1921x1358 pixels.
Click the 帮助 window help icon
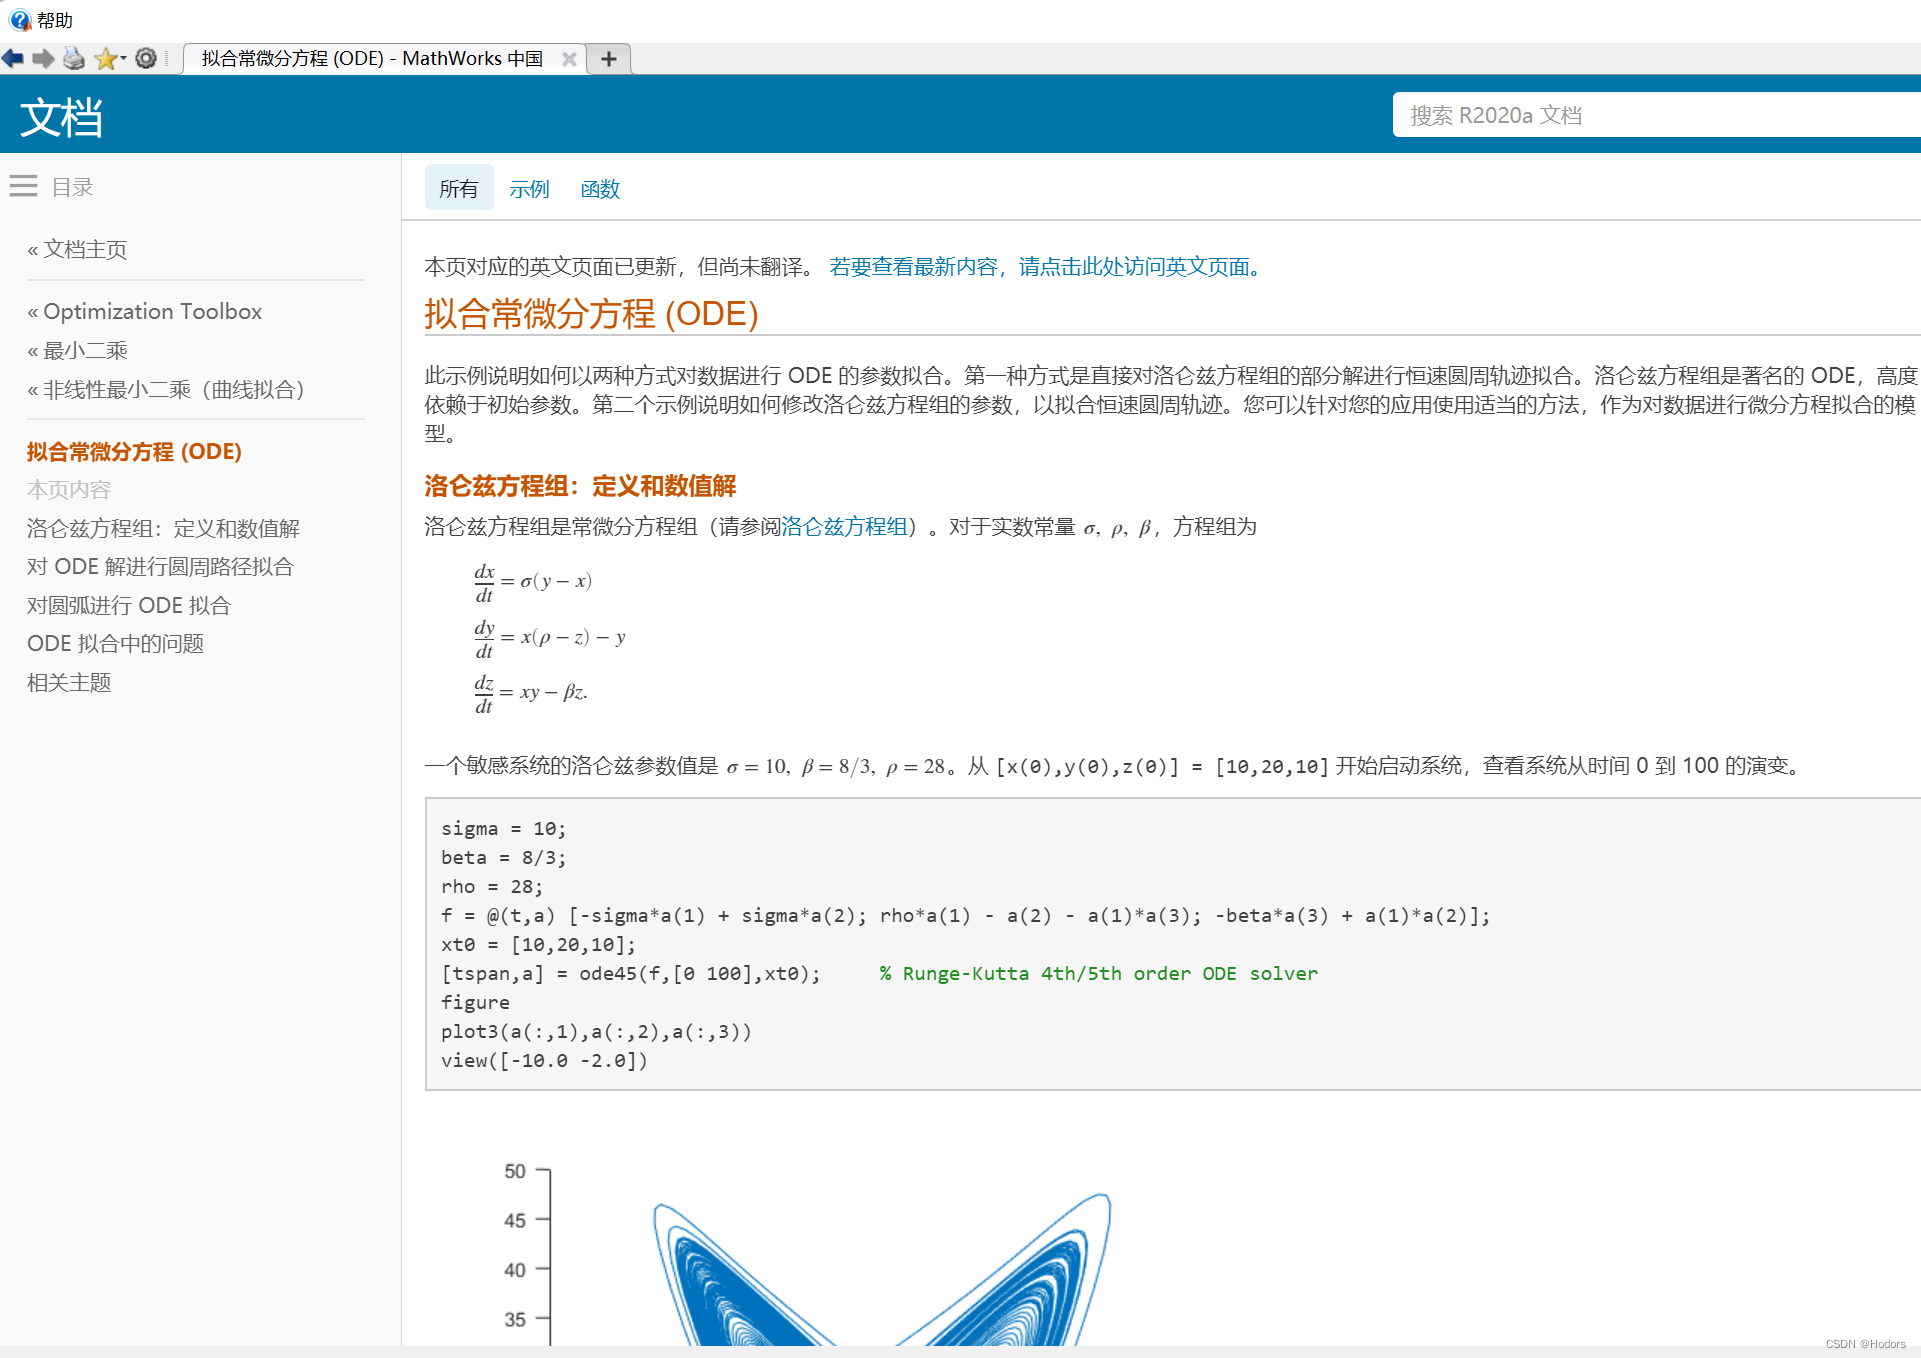[x=19, y=19]
